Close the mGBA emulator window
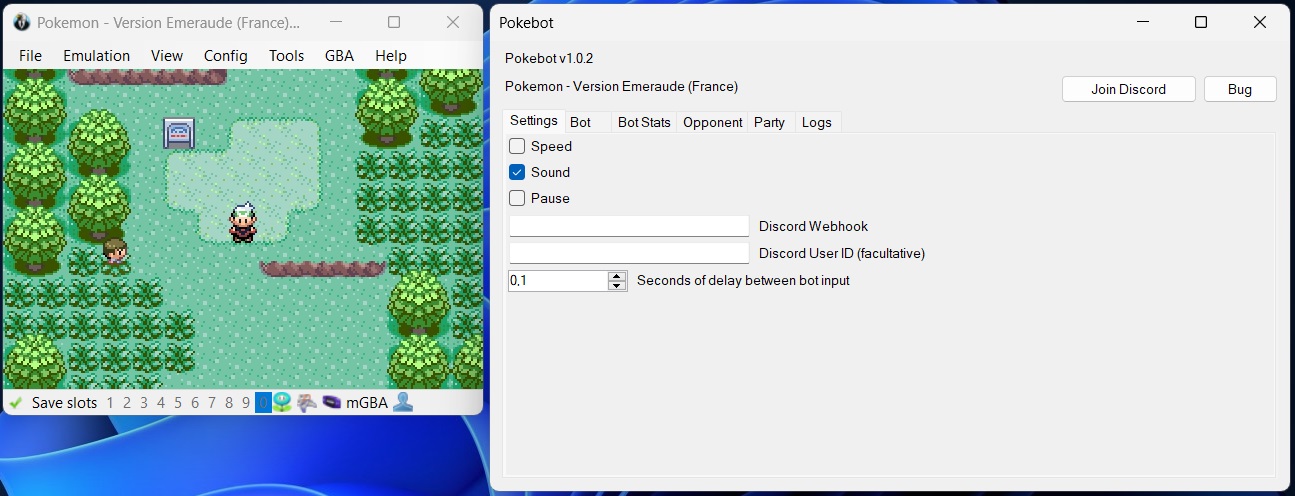 (x=453, y=22)
